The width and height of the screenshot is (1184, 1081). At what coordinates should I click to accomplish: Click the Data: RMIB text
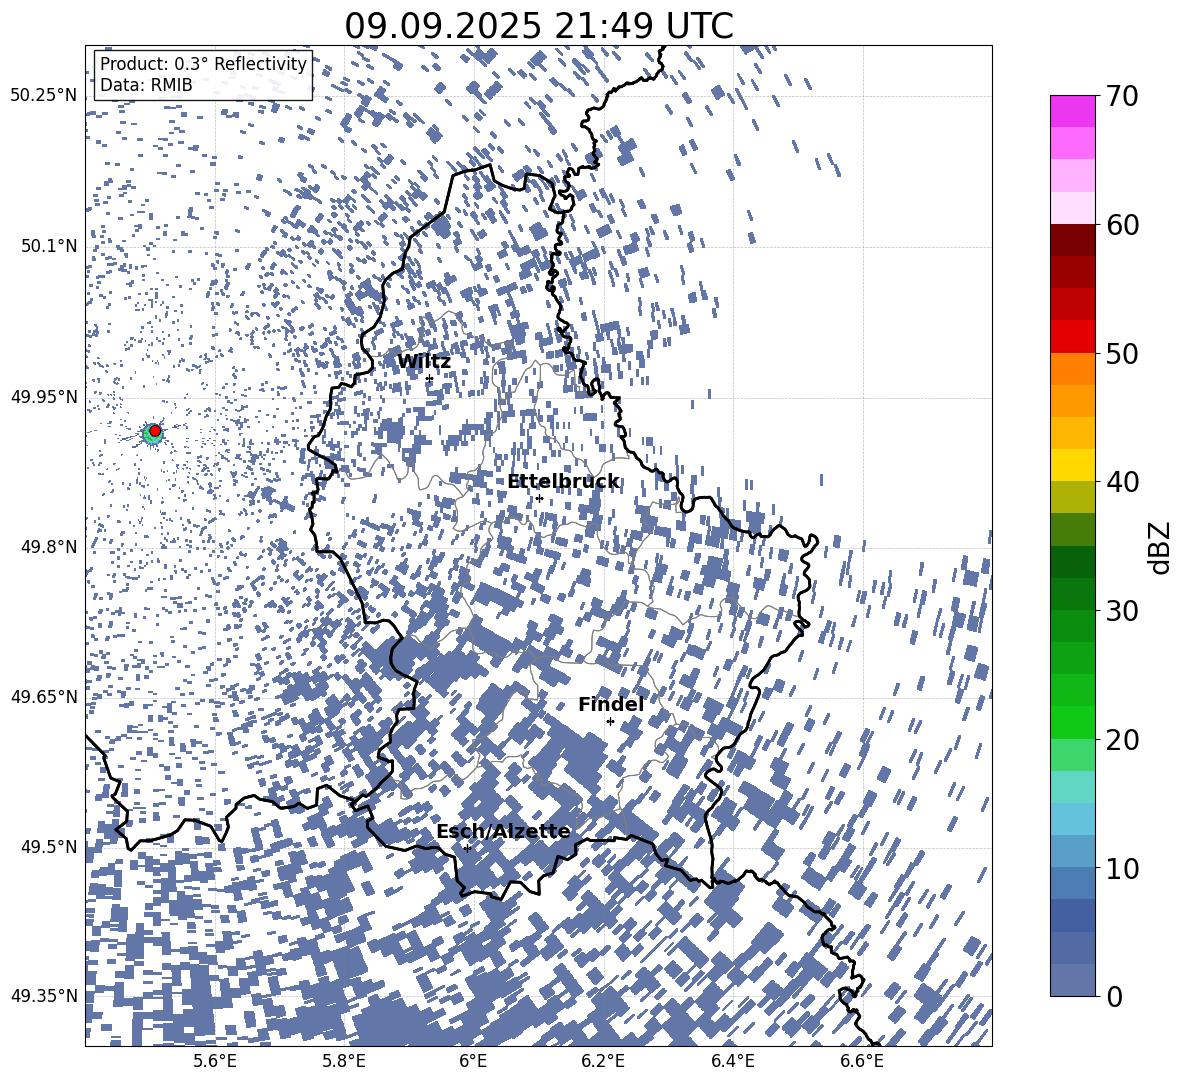pyautogui.click(x=146, y=85)
